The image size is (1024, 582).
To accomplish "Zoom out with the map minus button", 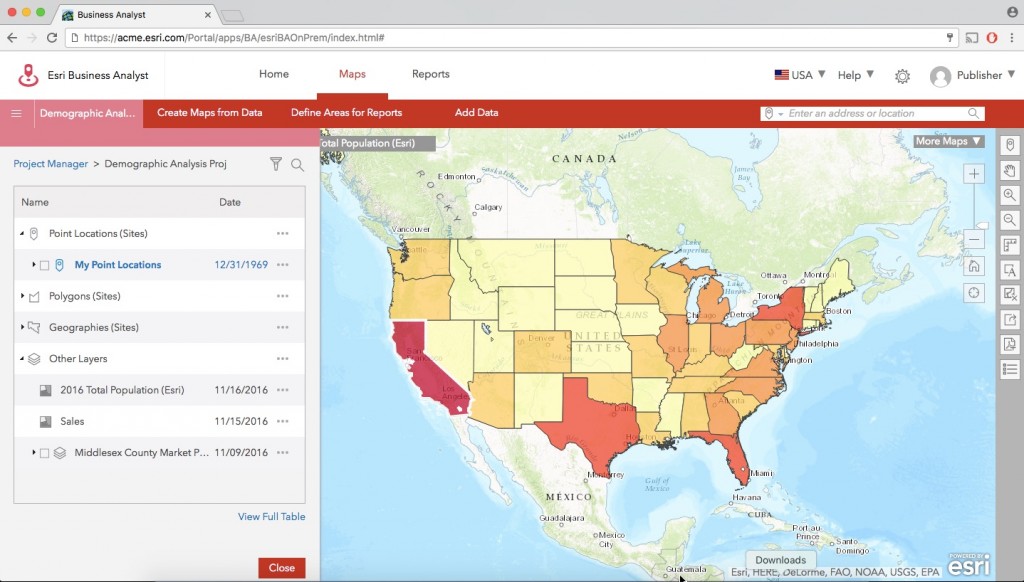I will pyautogui.click(x=974, y=239).
